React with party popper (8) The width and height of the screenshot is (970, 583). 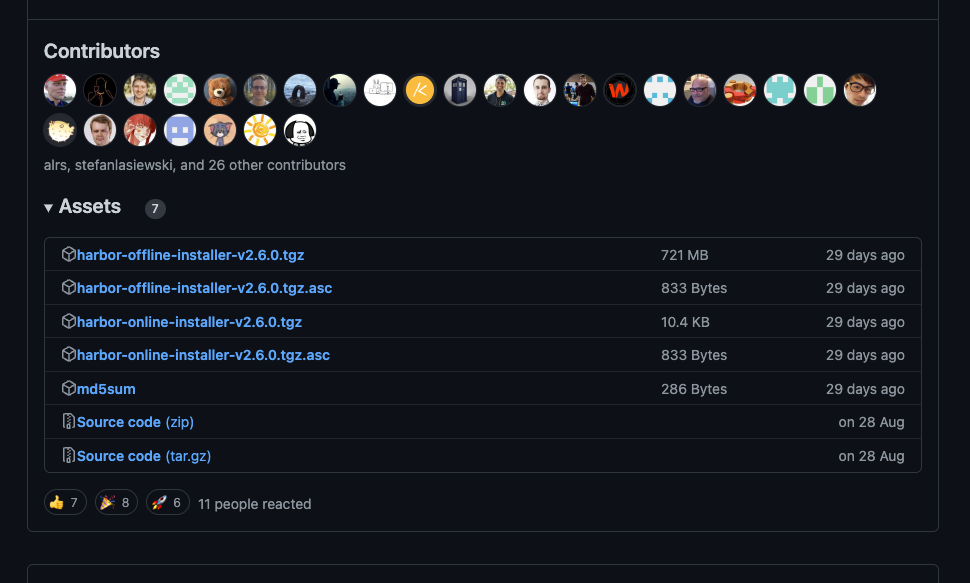[x=116, y=503]
